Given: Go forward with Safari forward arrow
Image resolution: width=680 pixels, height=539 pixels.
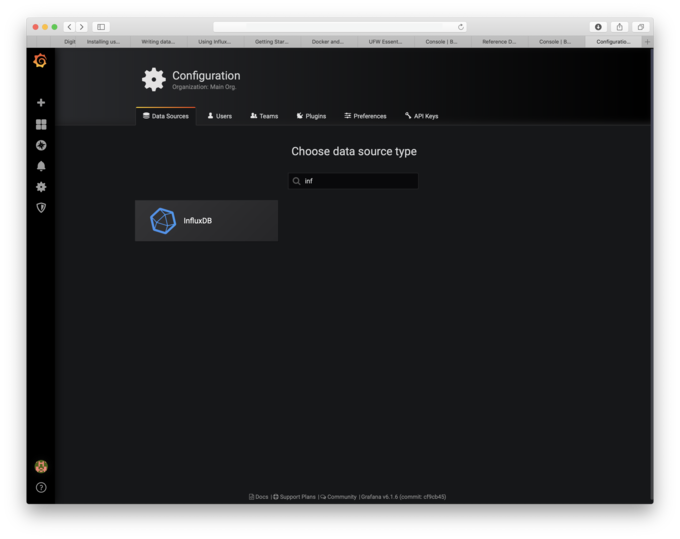Looking at the screenshot, I should [82, 27].
